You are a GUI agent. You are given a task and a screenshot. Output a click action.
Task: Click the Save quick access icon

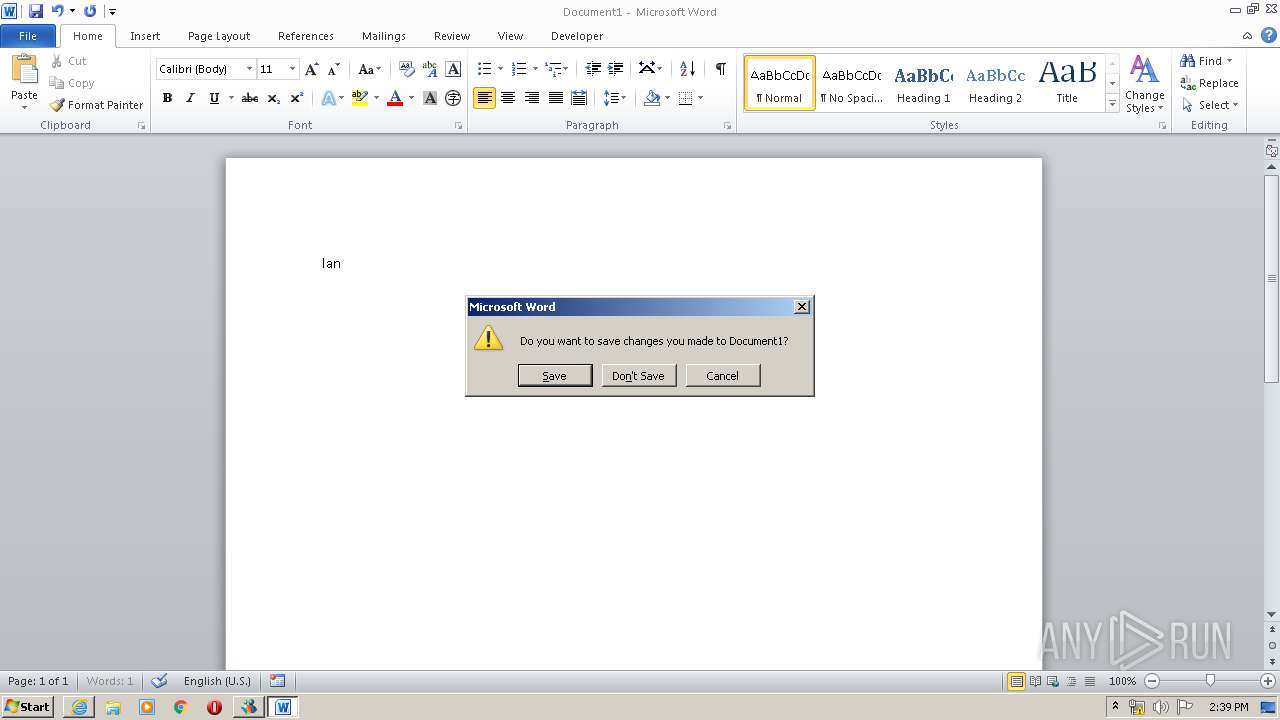pyautogui.click(x=36, y=11)
